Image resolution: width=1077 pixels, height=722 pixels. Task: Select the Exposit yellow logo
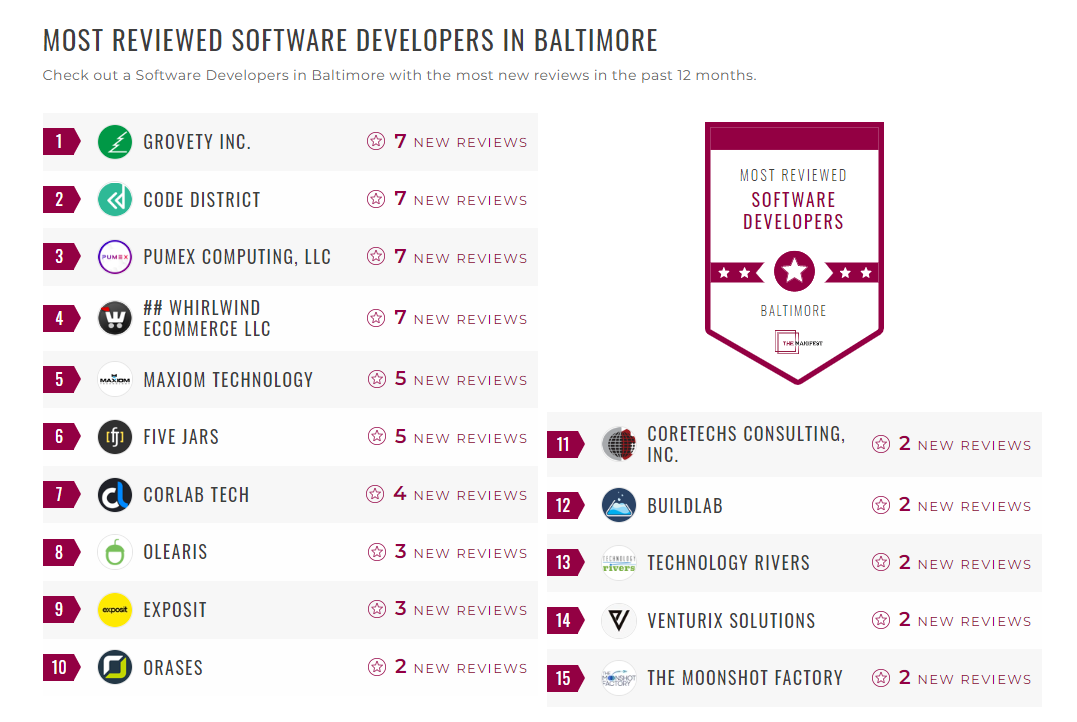pyautogui.click(x=114, y=610)
